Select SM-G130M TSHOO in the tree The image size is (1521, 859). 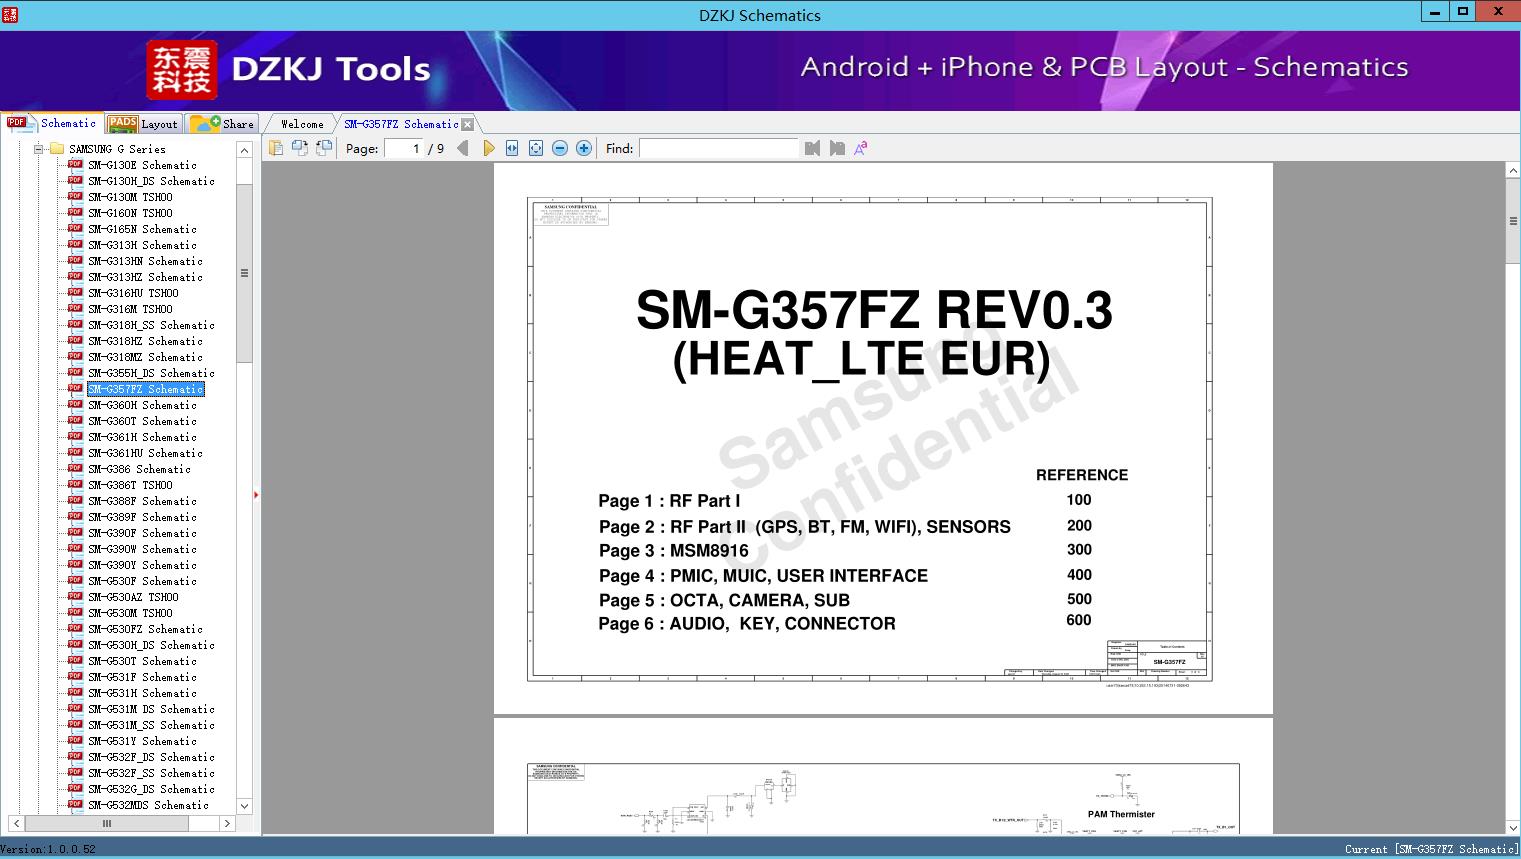(x=130, y=197)
